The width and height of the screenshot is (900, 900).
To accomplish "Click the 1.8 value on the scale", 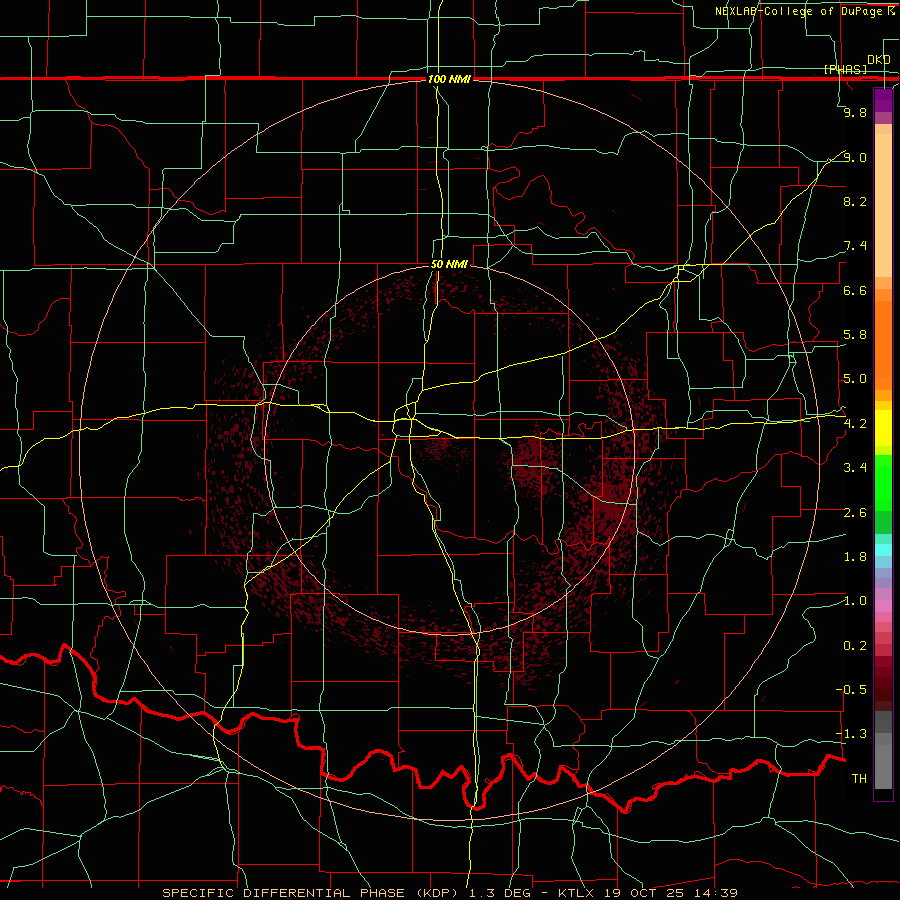I will [x=855, y=557].
